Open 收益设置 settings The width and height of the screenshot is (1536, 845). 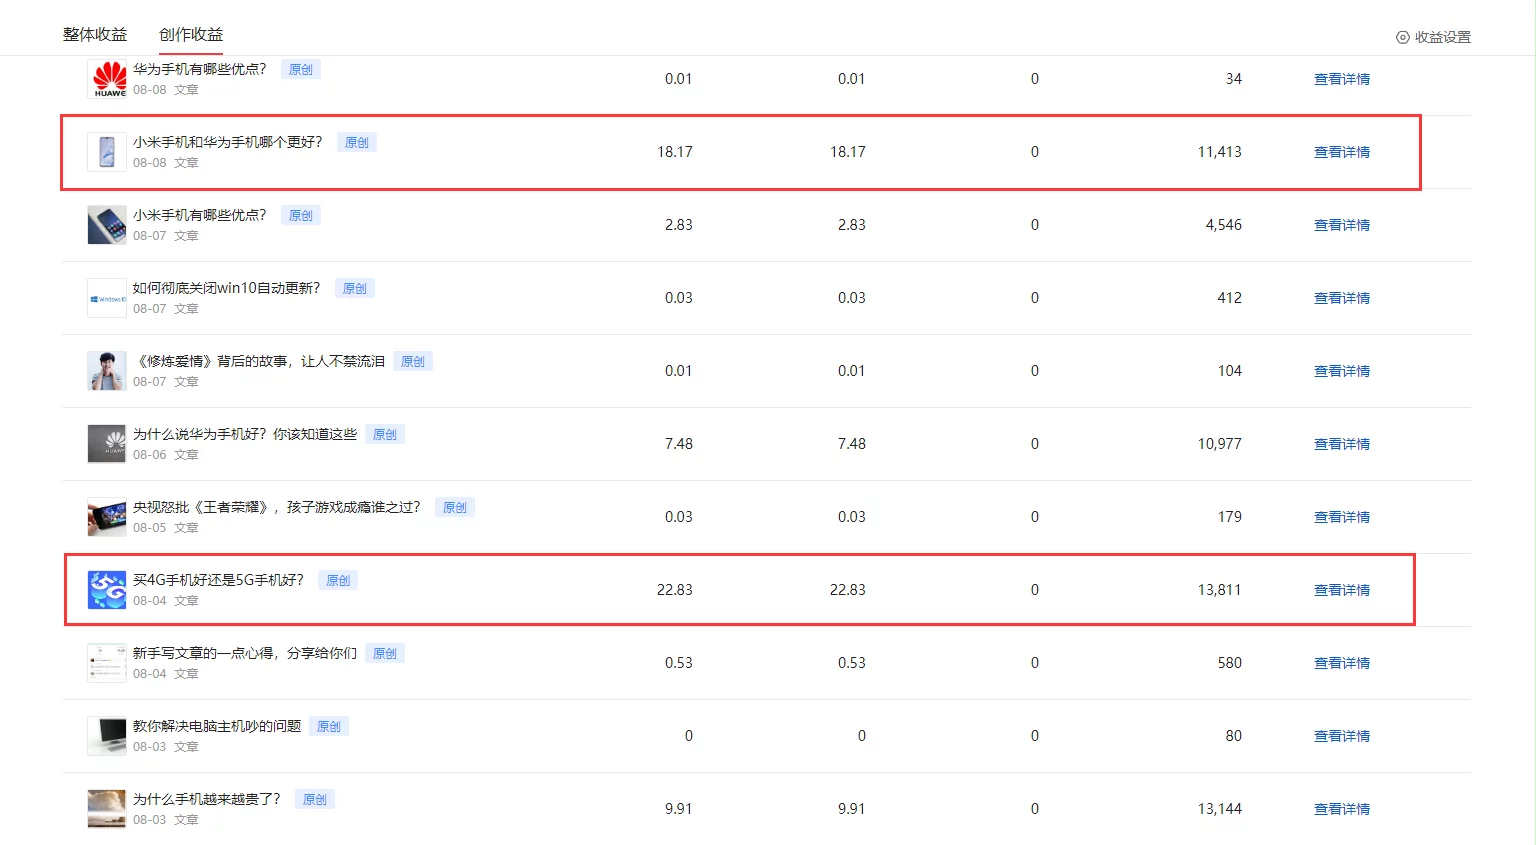click(1433, 37)
